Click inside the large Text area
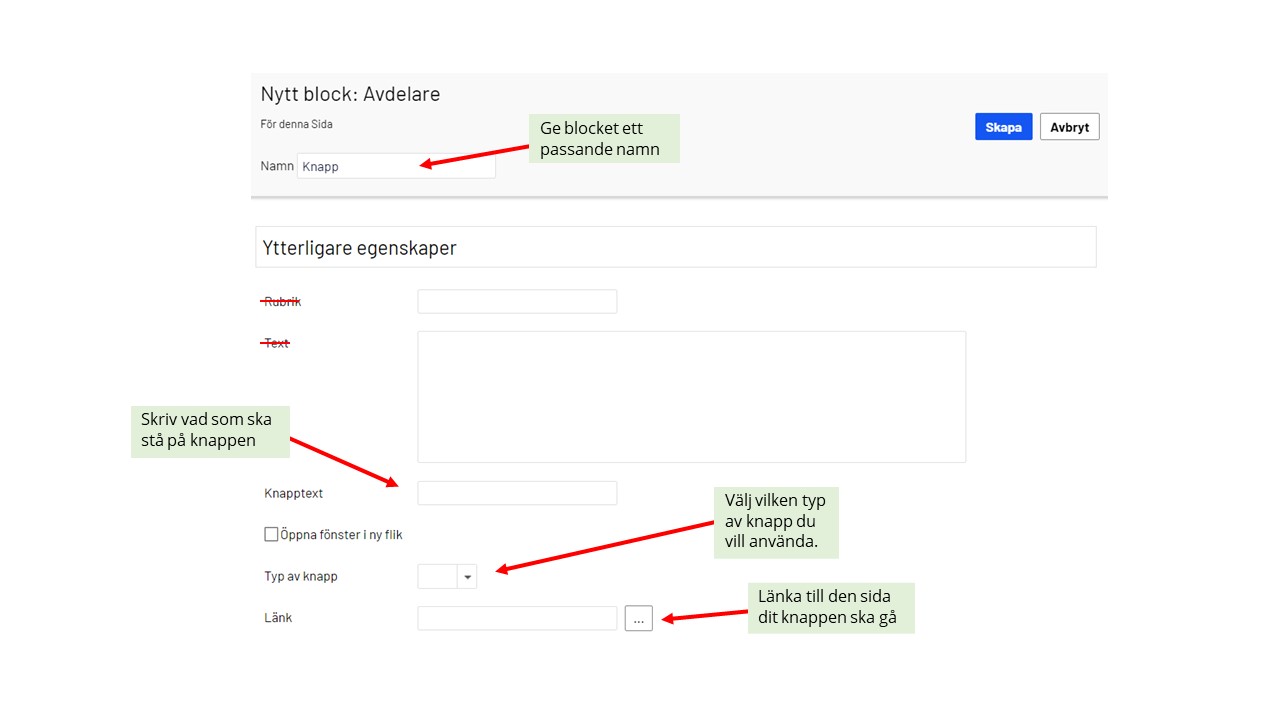This screenshot has width=1277, height=718. (691, 396)
